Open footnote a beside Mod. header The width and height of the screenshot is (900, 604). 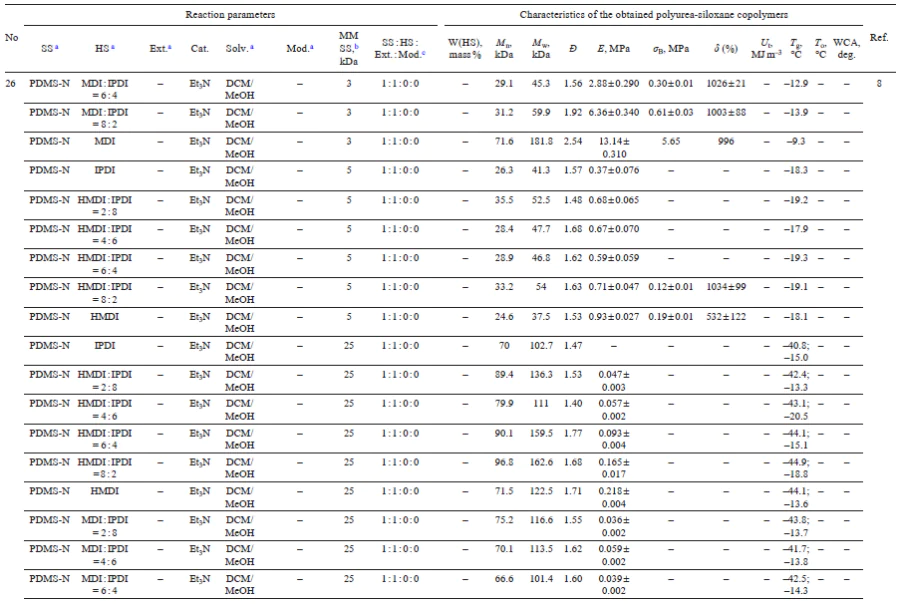coord(312,47)
